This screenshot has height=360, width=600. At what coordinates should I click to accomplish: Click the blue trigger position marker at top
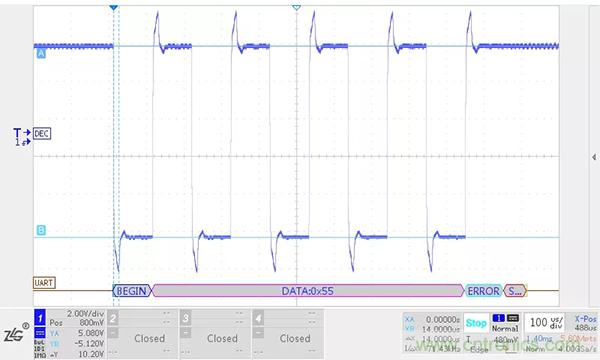pyautogui.click(x=113, y=8)
